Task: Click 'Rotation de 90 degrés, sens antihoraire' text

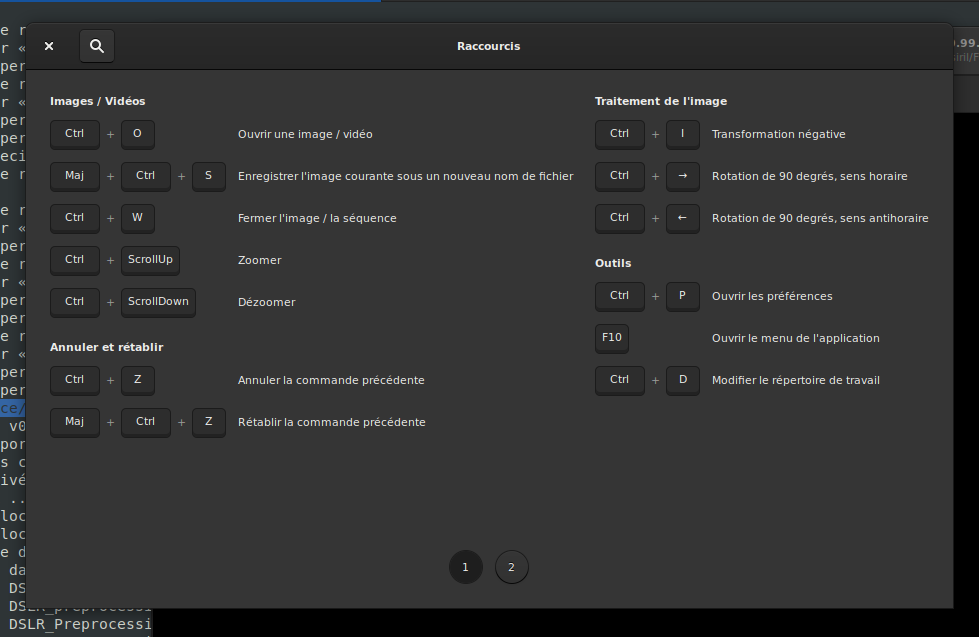Action: pos(820,218)
